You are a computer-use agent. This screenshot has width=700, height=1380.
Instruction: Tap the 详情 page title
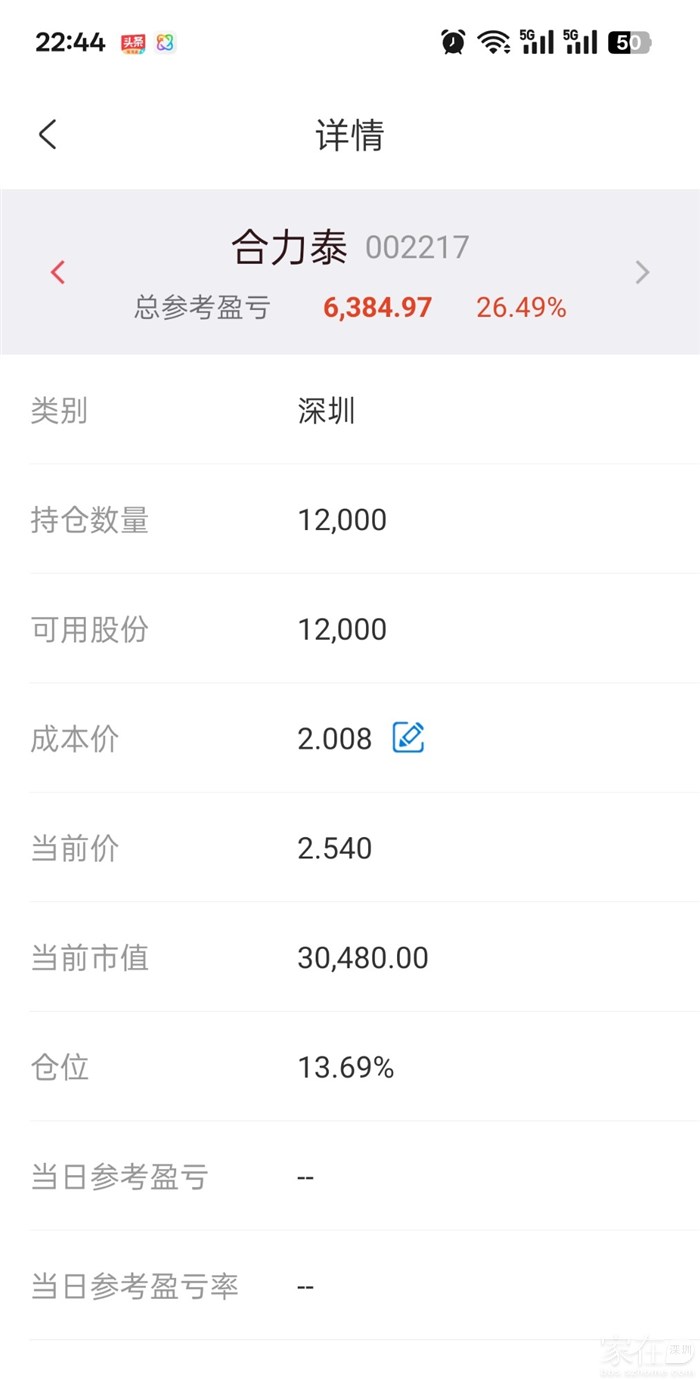point(350,135)
